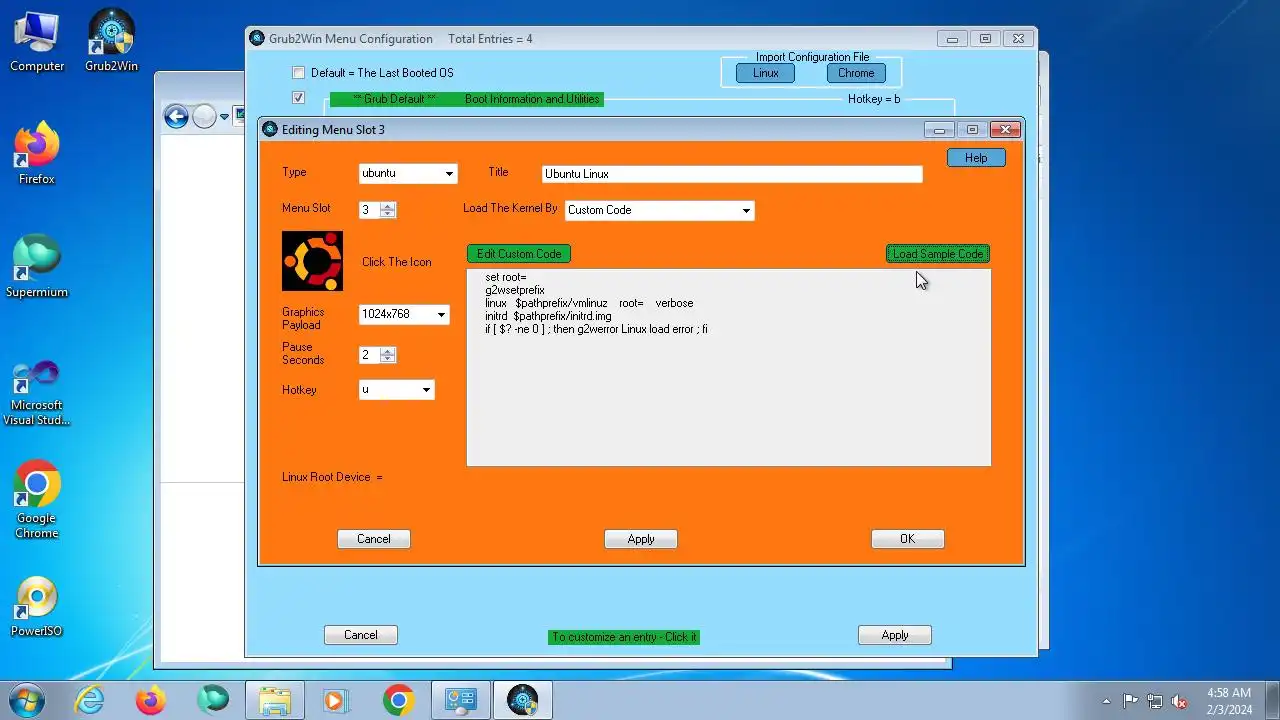The height and width of the screenshot is (720, 1280).
Task: Open the Computer desktop icon
Action: point(37,41)
